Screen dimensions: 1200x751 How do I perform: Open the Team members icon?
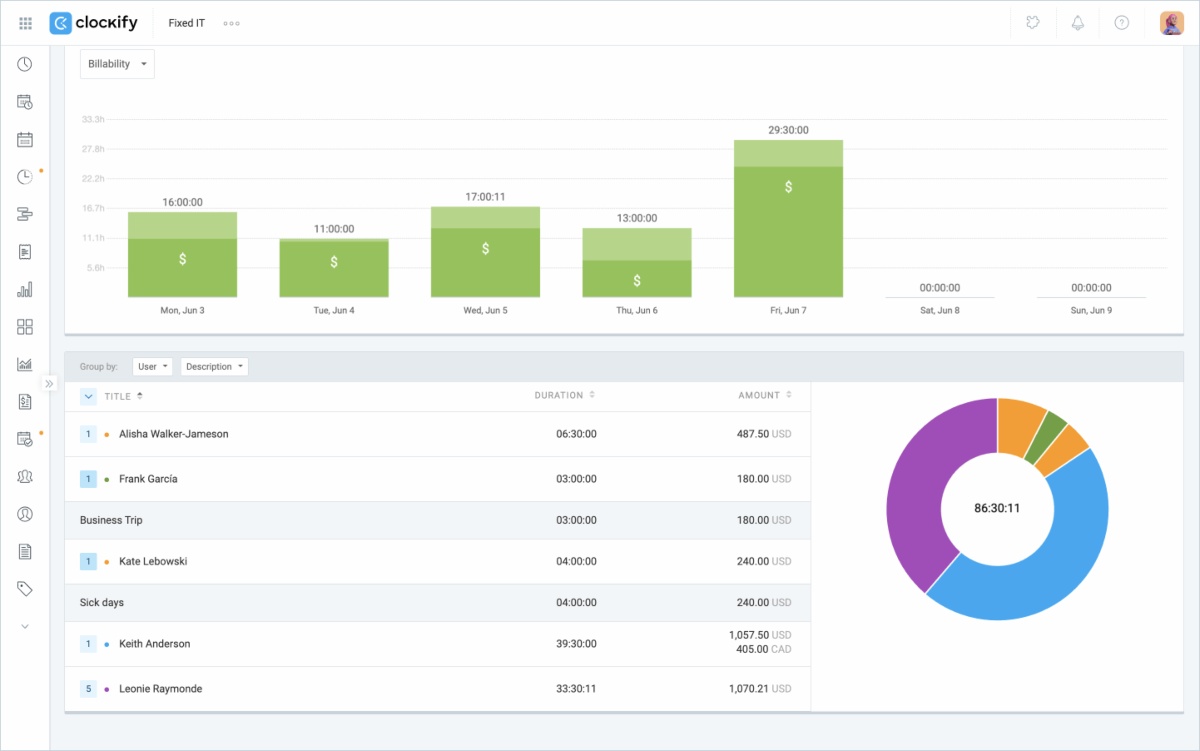24,476
